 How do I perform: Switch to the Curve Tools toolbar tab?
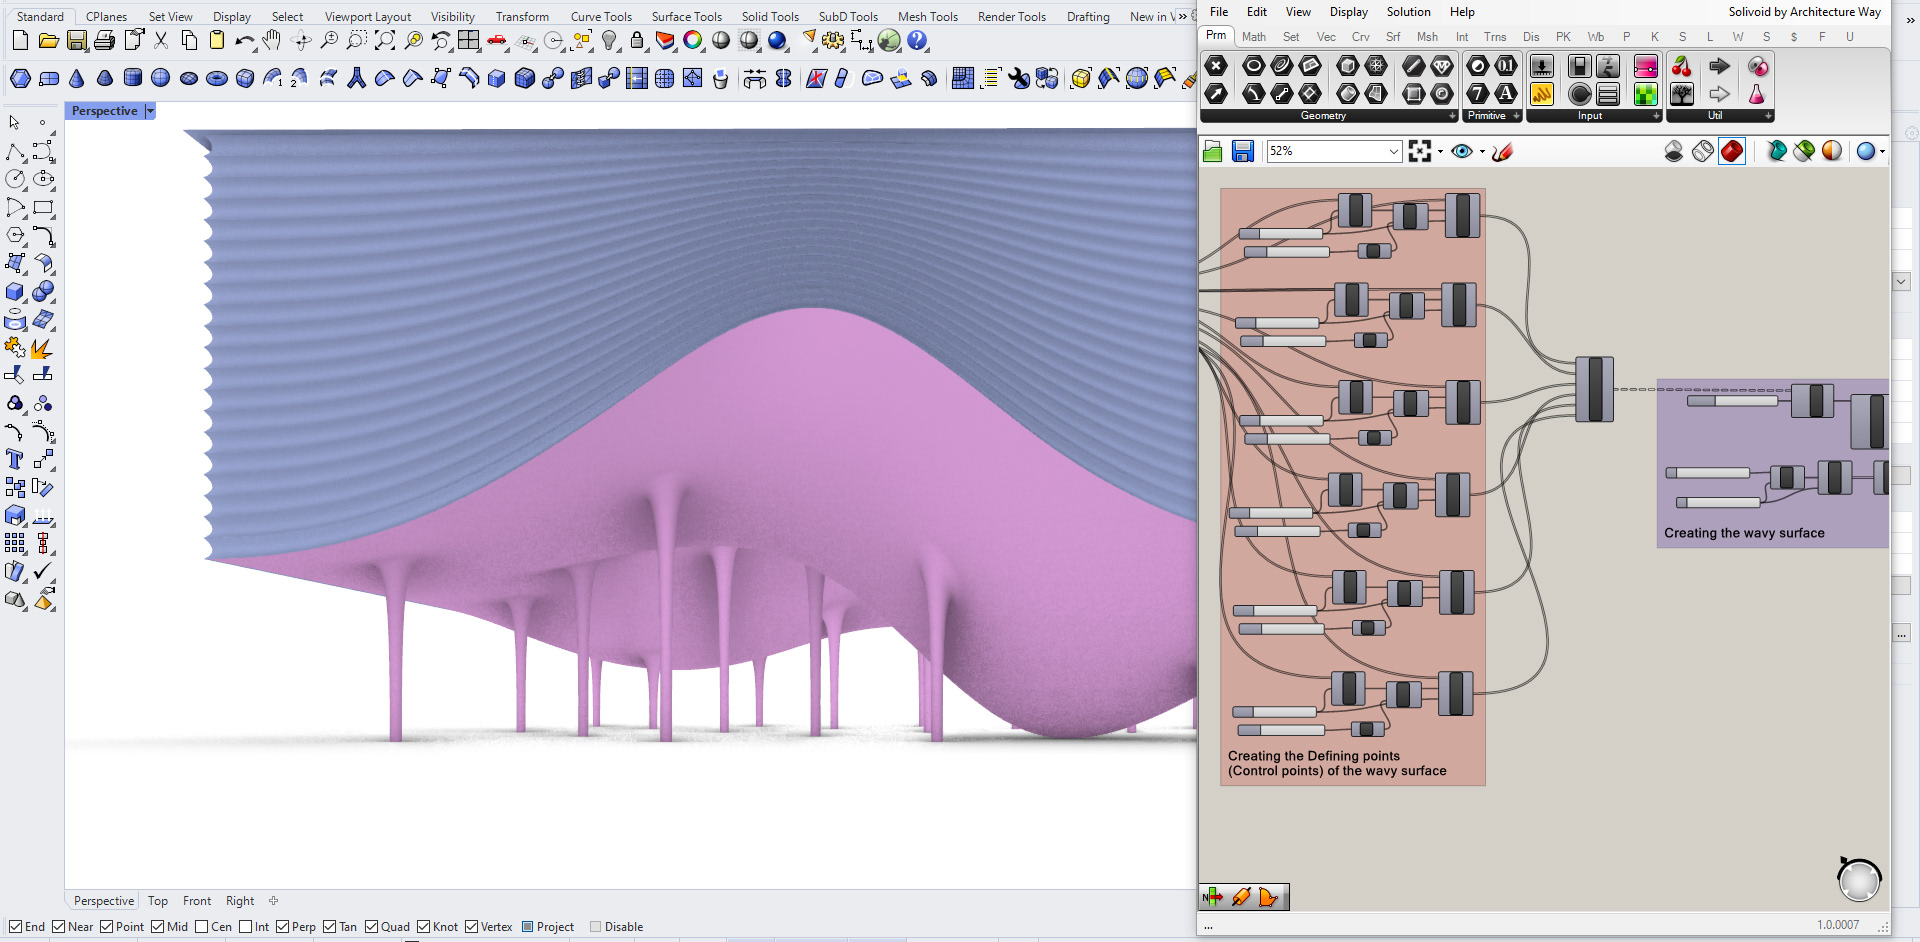pos(601,17)
